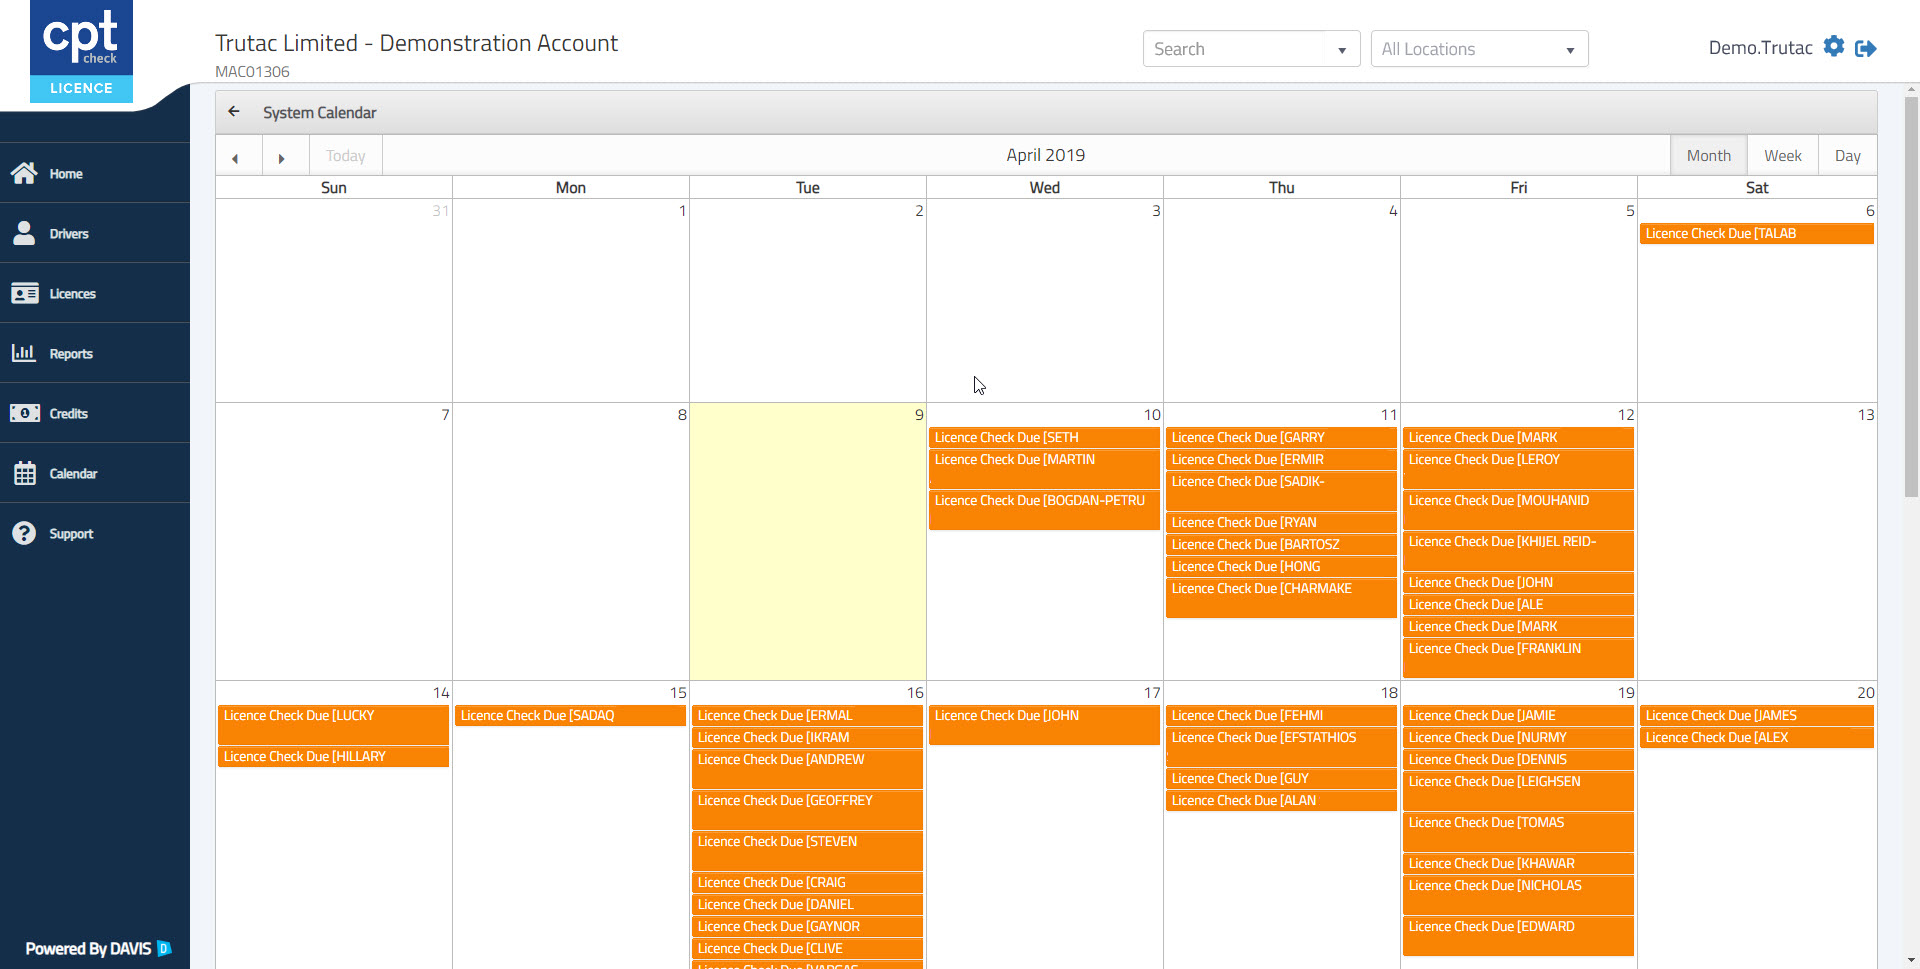Open Licence Check Due TALAB event
This screenshot has width=1920, height=969.
click(x=1756, y=234)
